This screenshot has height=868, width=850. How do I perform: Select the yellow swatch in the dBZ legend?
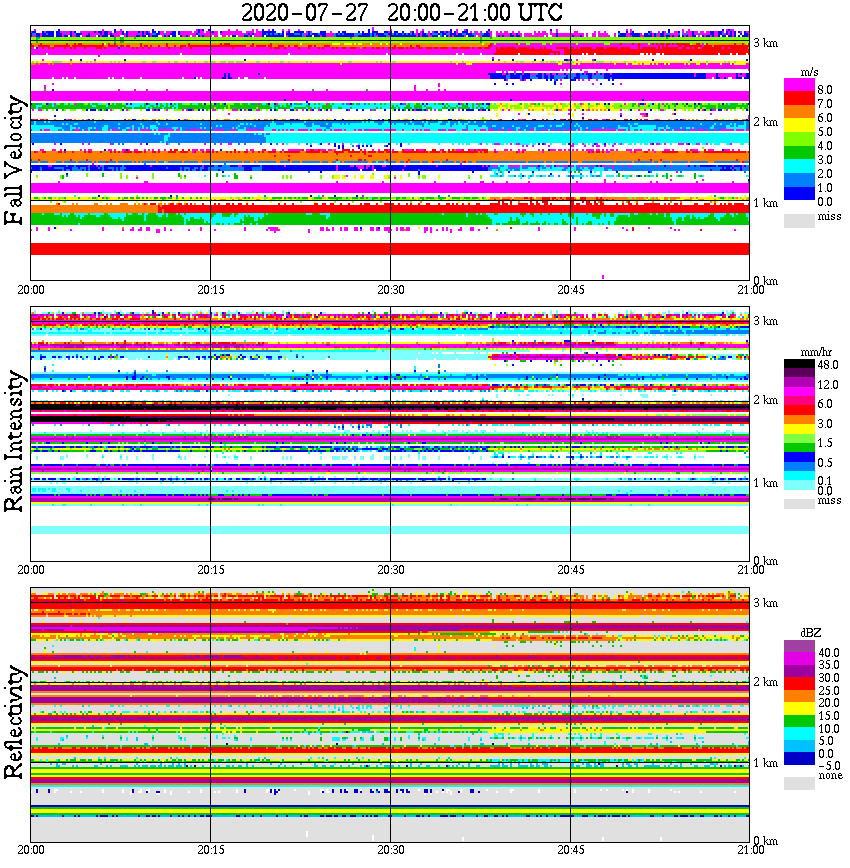pyautogui.click(x=800, y=709)
